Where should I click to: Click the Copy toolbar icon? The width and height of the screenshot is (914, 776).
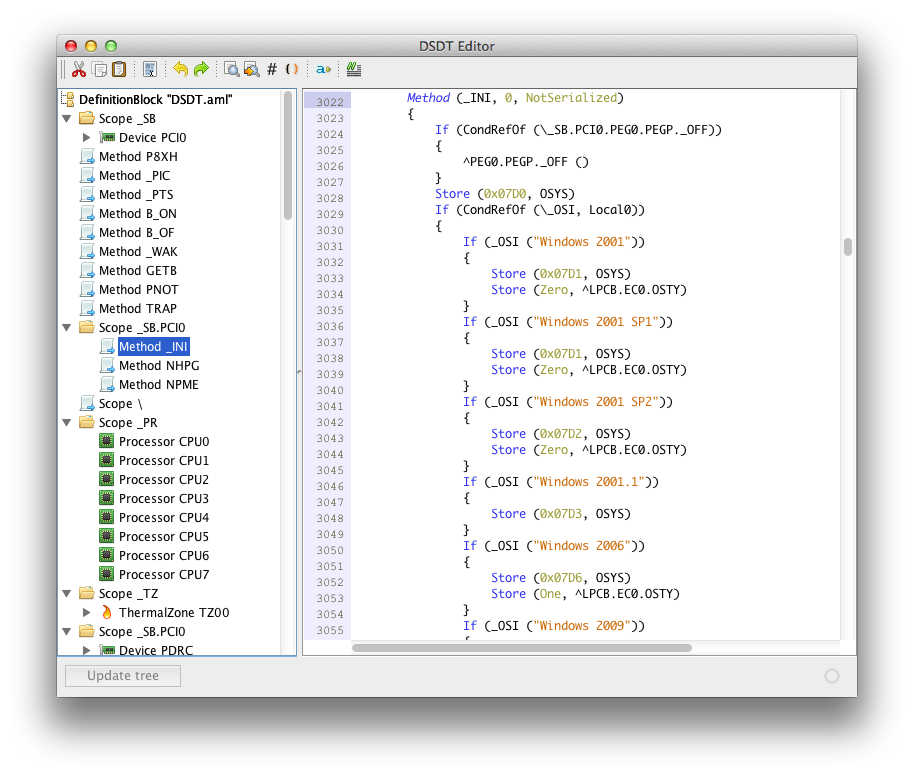coord(99,69)
